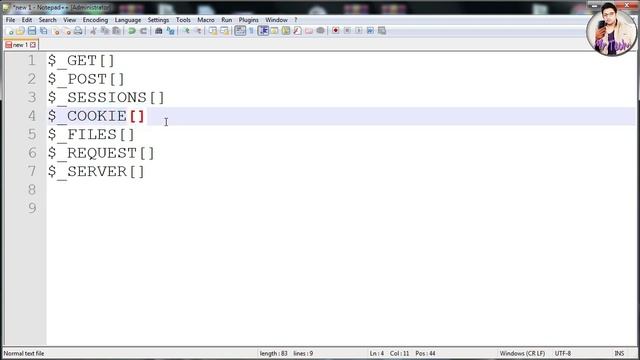Open the Macro menu
Viewport: 640px width, 360px height.
pyautogui.click(x=206, y=20)
